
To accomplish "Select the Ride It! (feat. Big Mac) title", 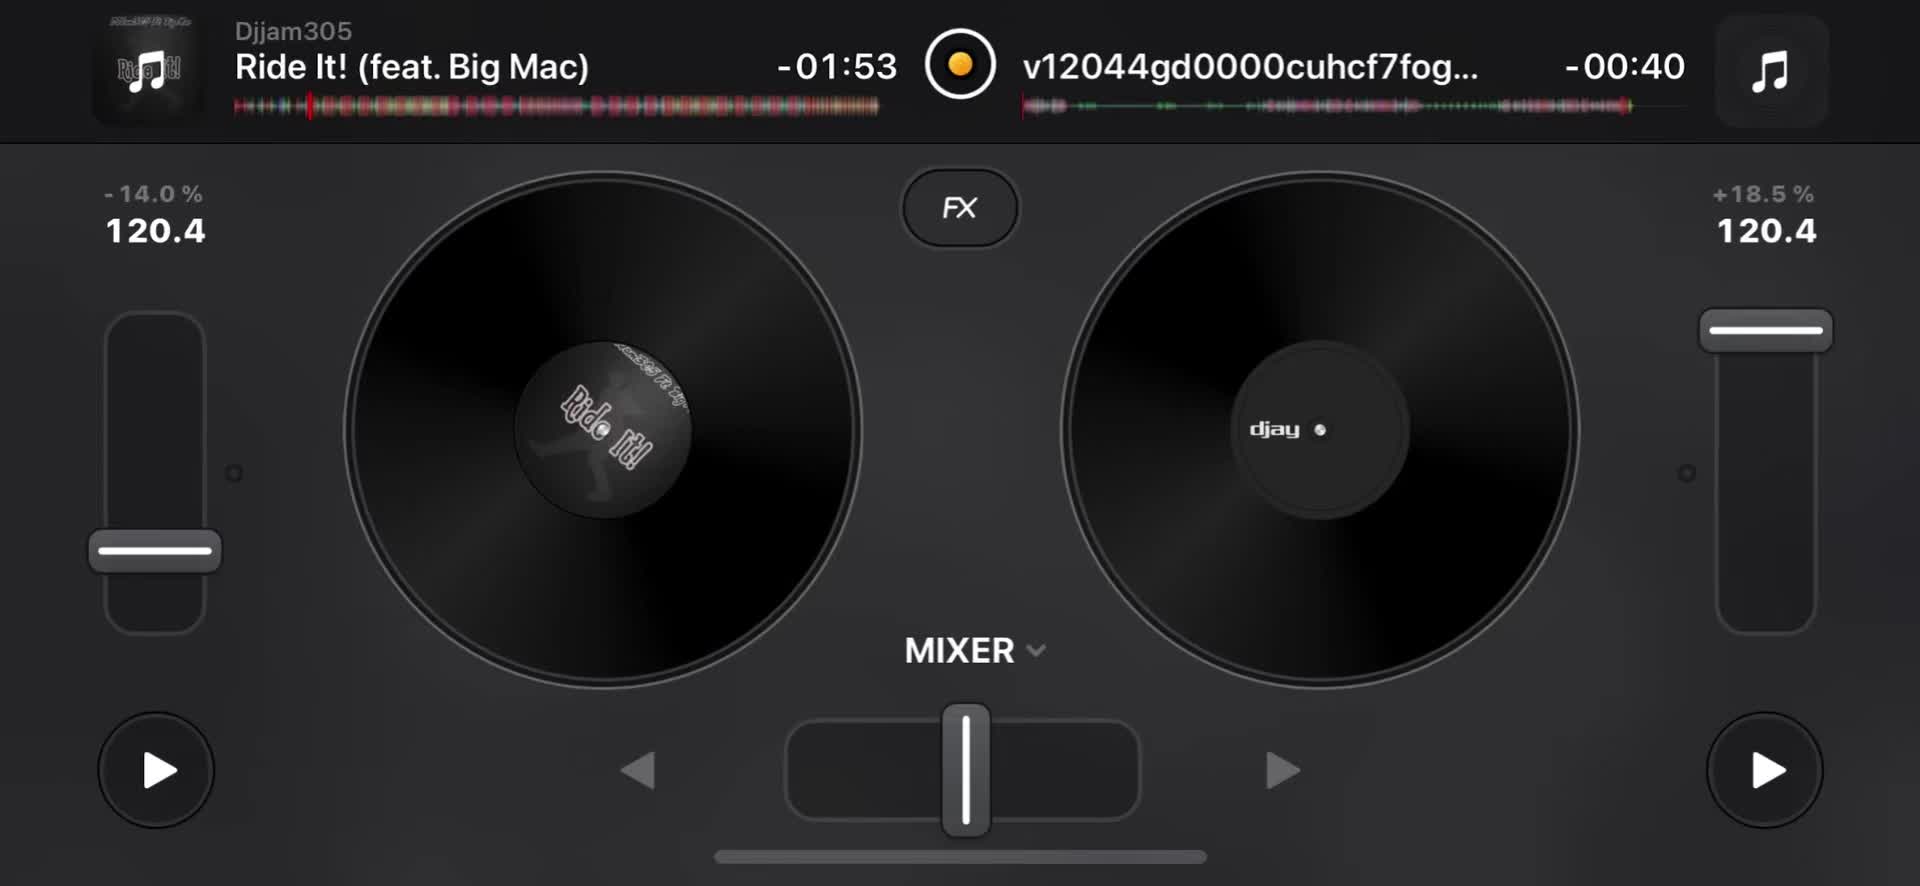I will (x=412, y=67).
